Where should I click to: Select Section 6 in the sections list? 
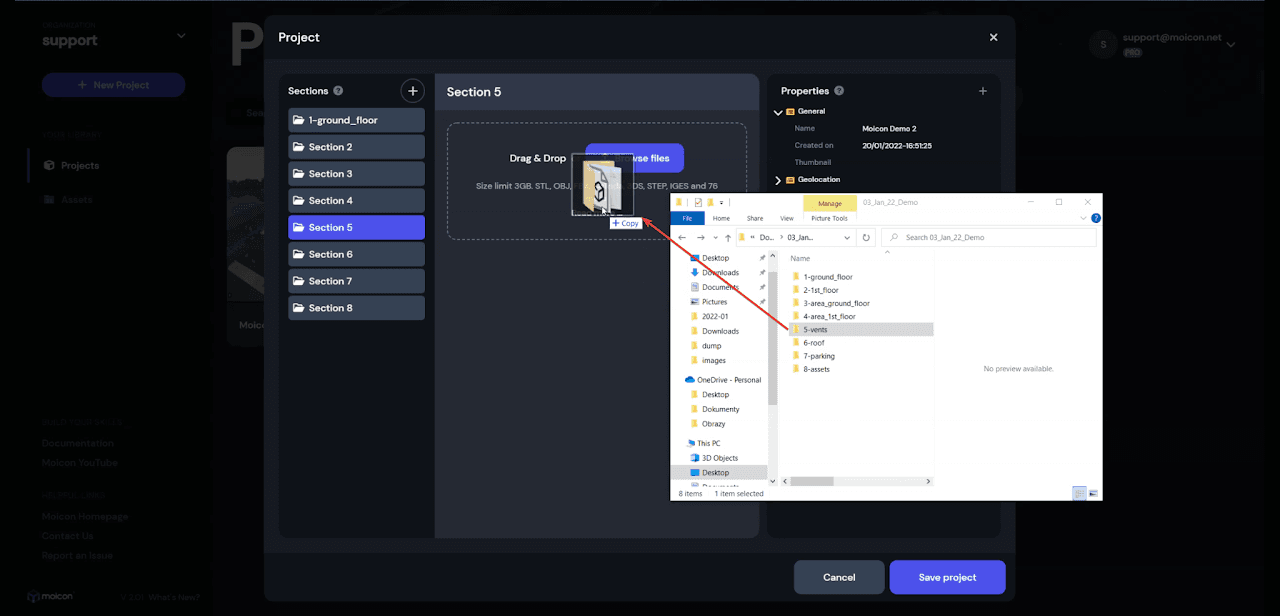click(x=356, y=255)
